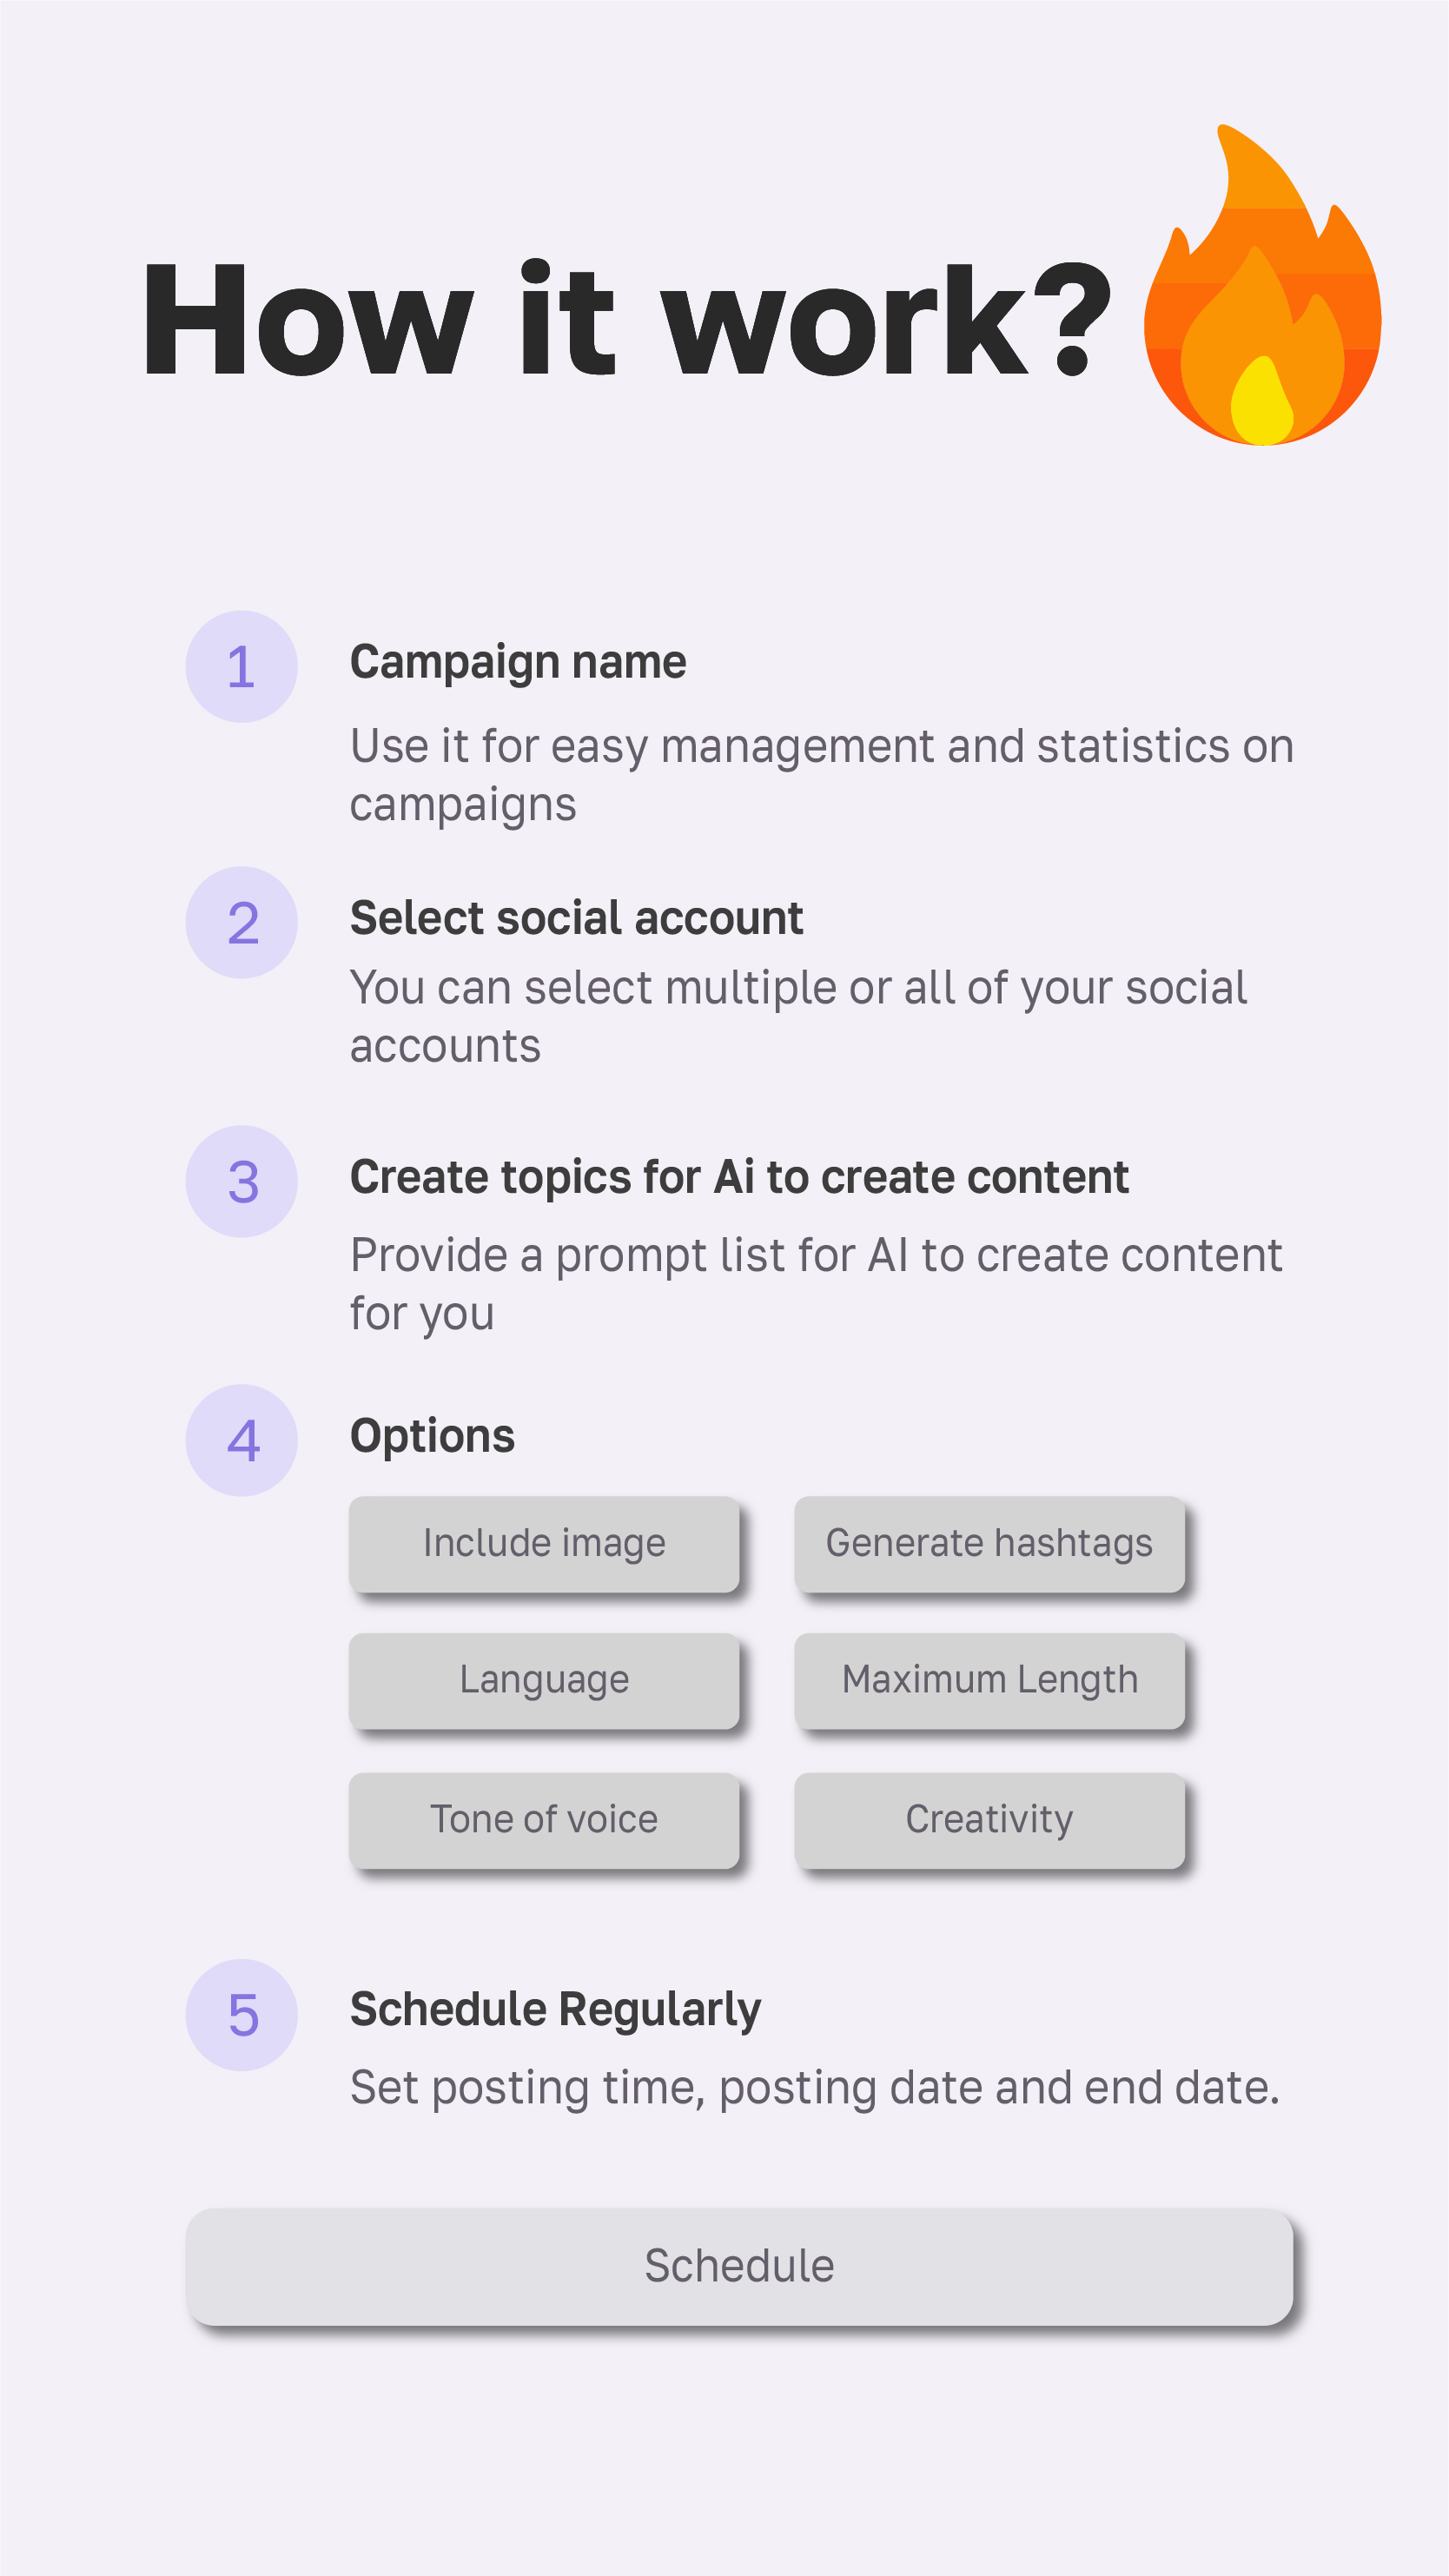Click the Options heading

click(432, 1437)
